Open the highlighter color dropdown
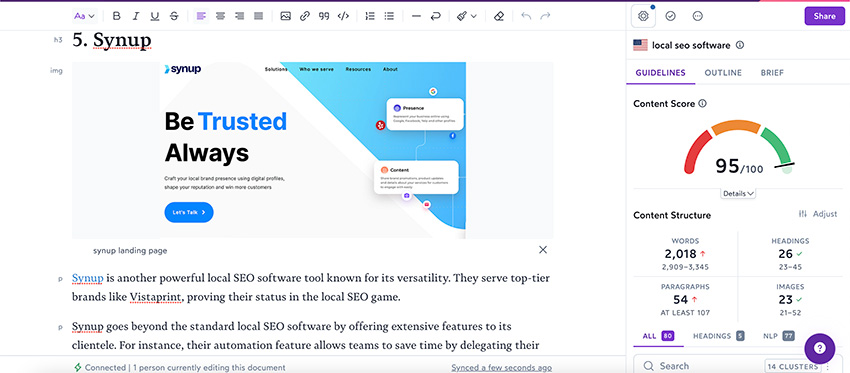 466,16
